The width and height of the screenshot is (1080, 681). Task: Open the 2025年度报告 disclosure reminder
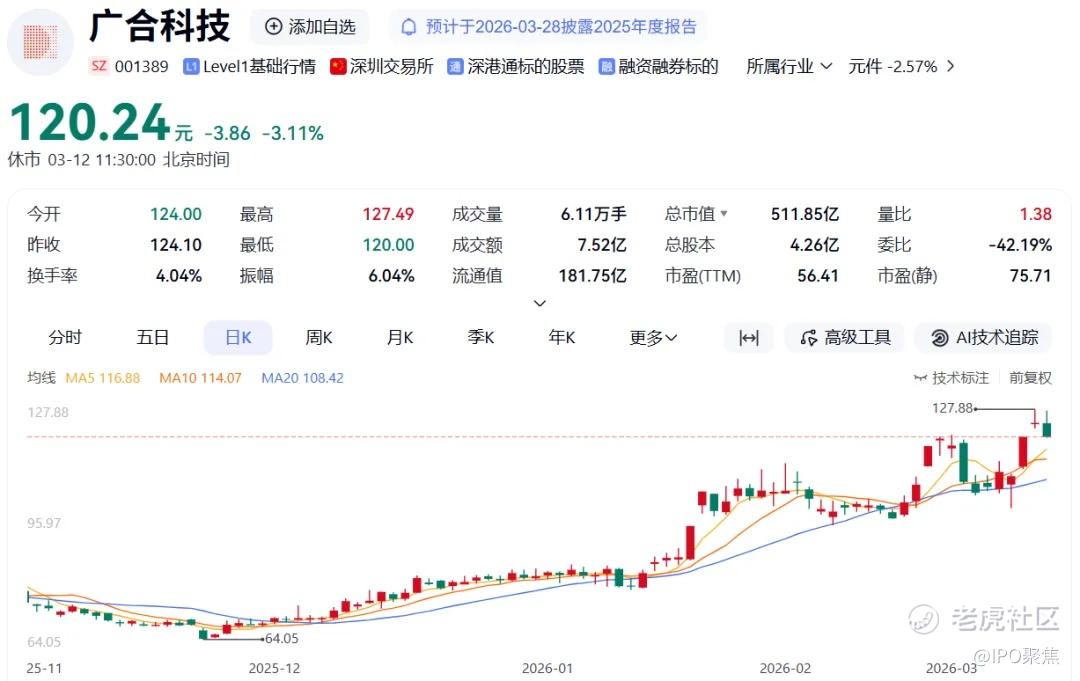(x=549, y=27)
